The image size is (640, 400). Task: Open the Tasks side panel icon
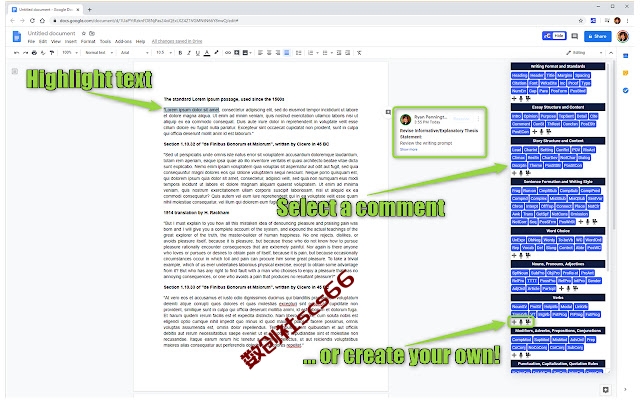click(x=625, y=90)
